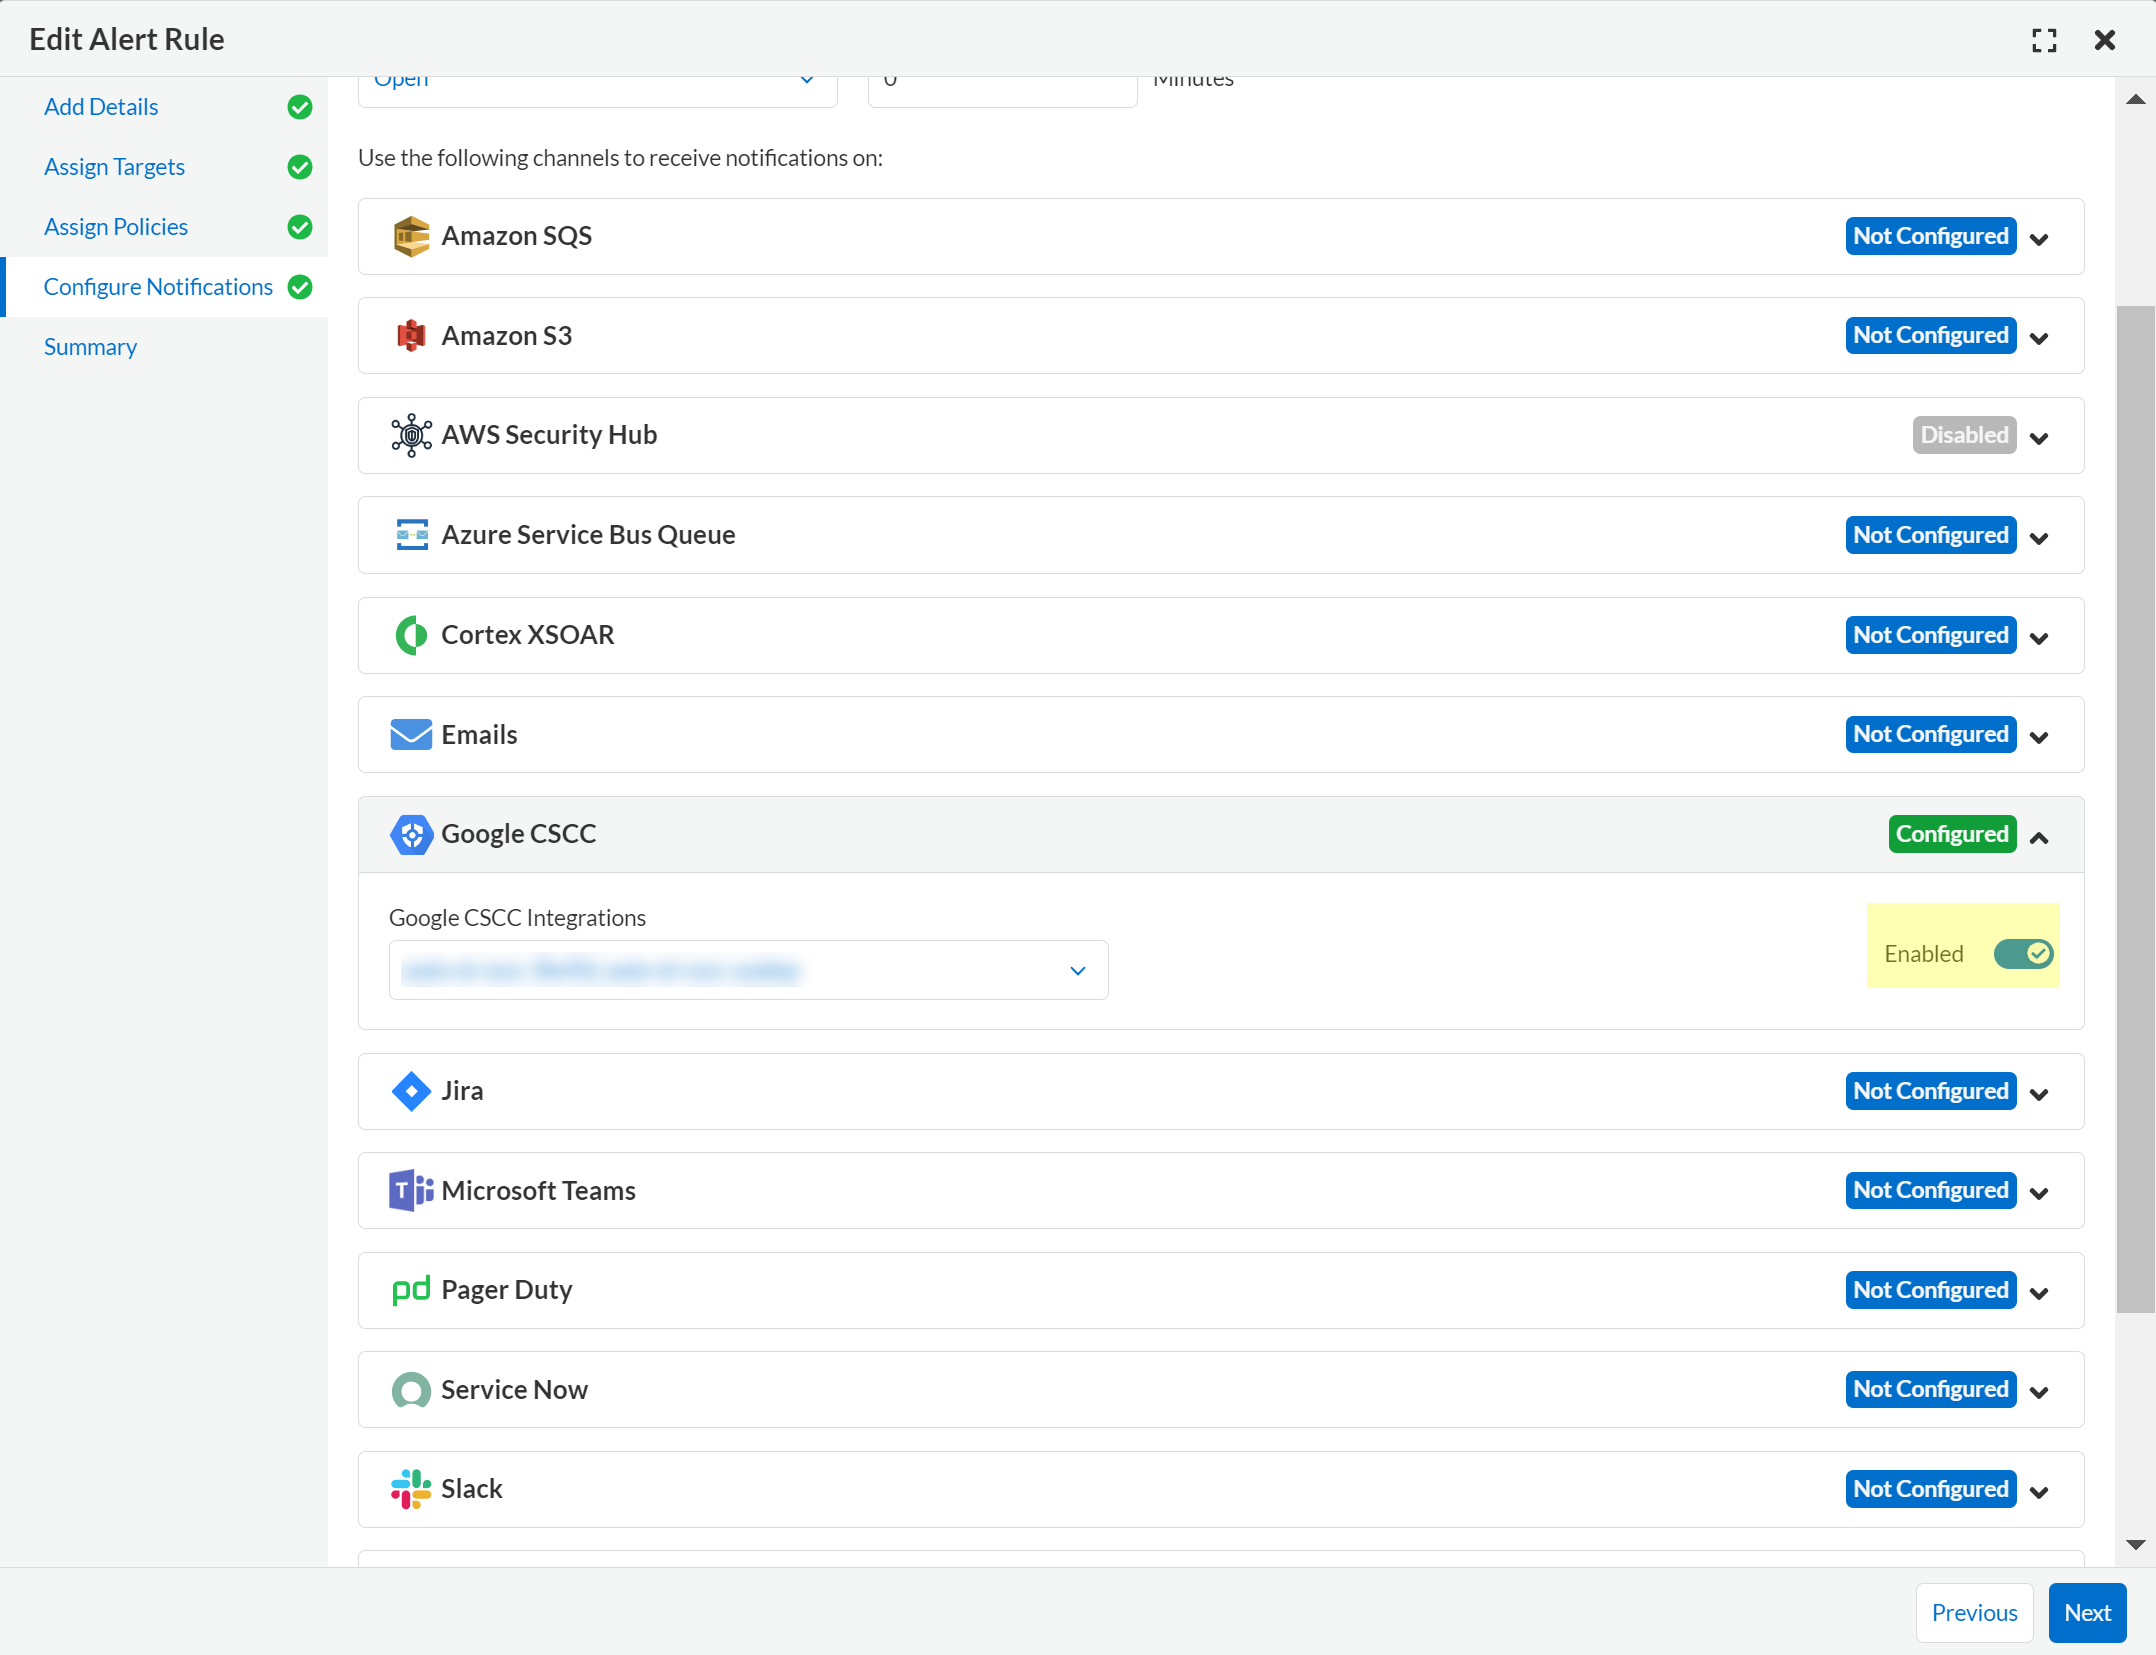2156x1655 pixels.
Task: Click the Edit Alert Rule title
Action: click(126, 39)
